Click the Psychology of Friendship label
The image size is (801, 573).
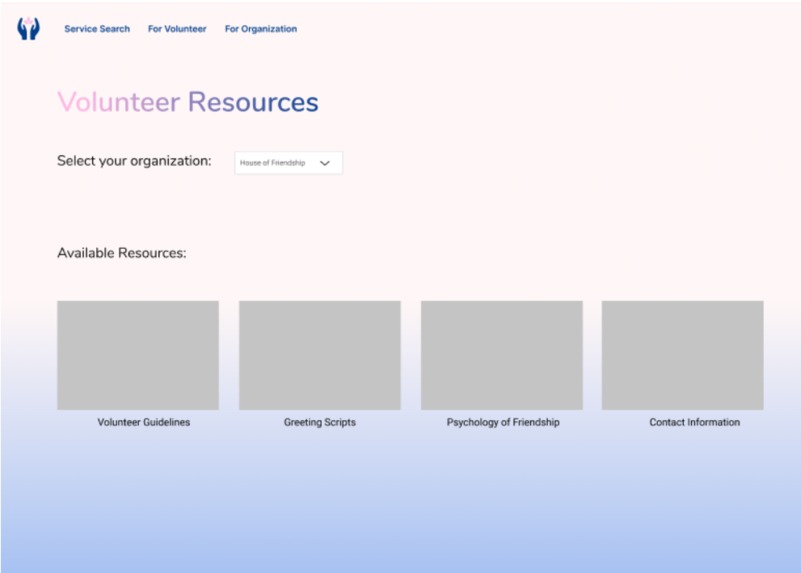tap(503, 422)
